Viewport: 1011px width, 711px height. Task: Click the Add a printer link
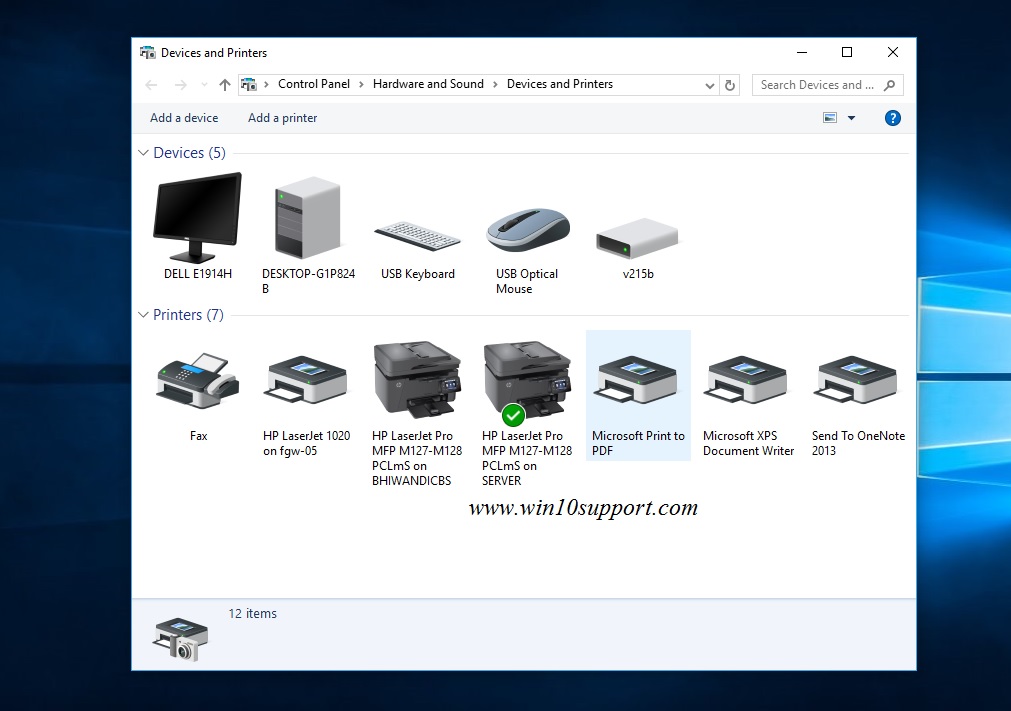point(282,117)
